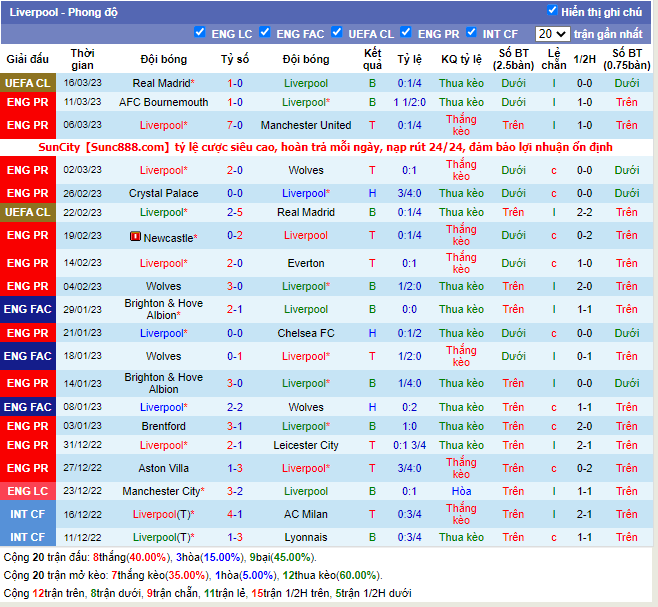The image size is (658, 607).
Task: Open the AFC Bournemouth team link
Action: [x=163, y=102]
